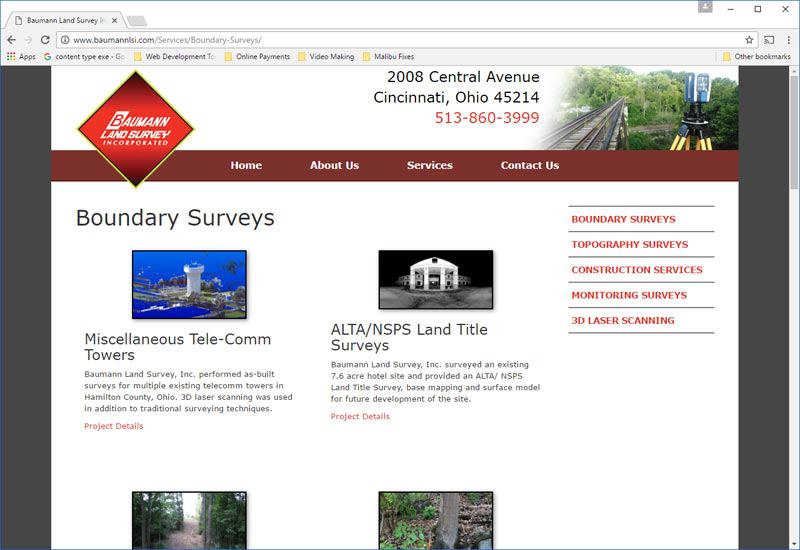The height and width of the screenshot is (550, 800).
Task: Go back using browser back arrow
Action: coord(11,40)
